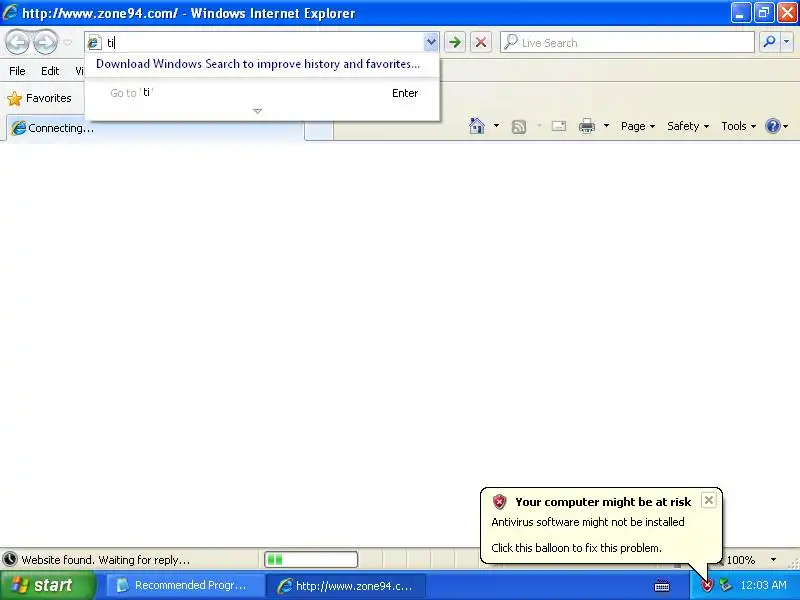800x600 pixels.
Task: Click the Security Center red shield tray icon
Action: coord(707,586)
